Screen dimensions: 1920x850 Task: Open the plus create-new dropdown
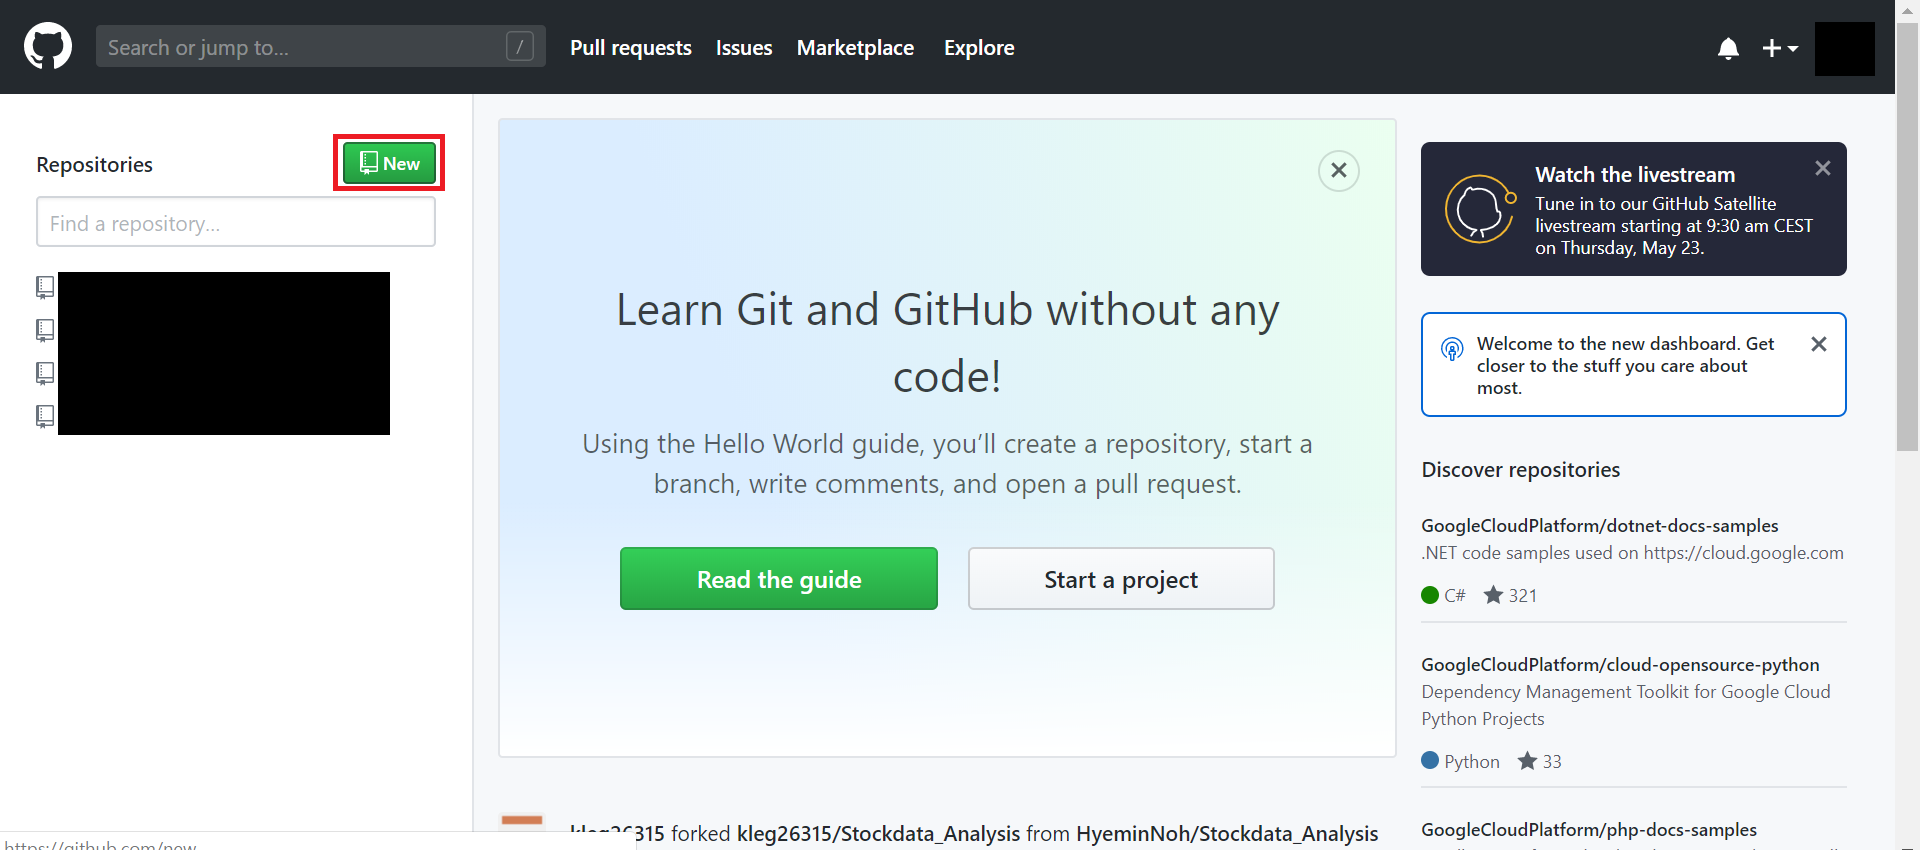1780,48
